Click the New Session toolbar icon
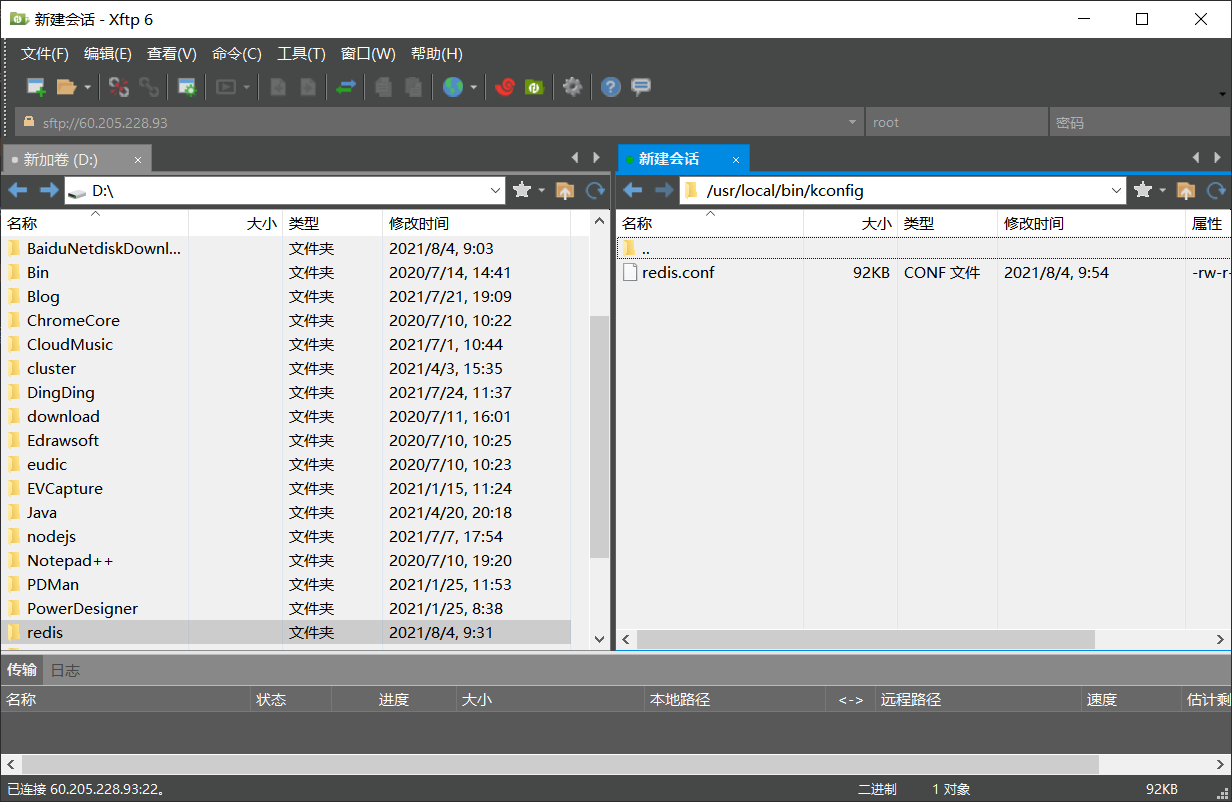 (x=36, y=87)
